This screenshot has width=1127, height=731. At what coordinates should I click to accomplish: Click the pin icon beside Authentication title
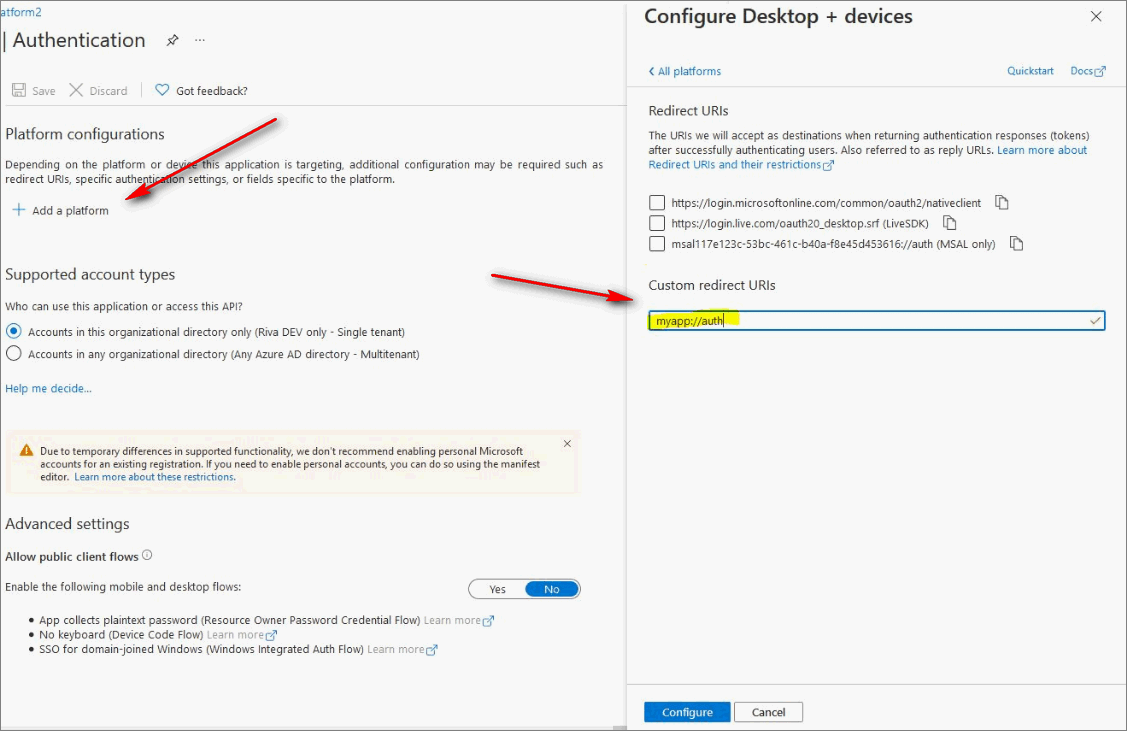click(172, 40)
